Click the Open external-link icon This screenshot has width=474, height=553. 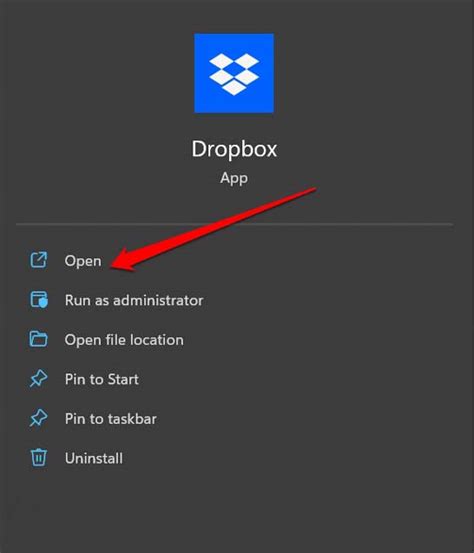click(38, 260)
